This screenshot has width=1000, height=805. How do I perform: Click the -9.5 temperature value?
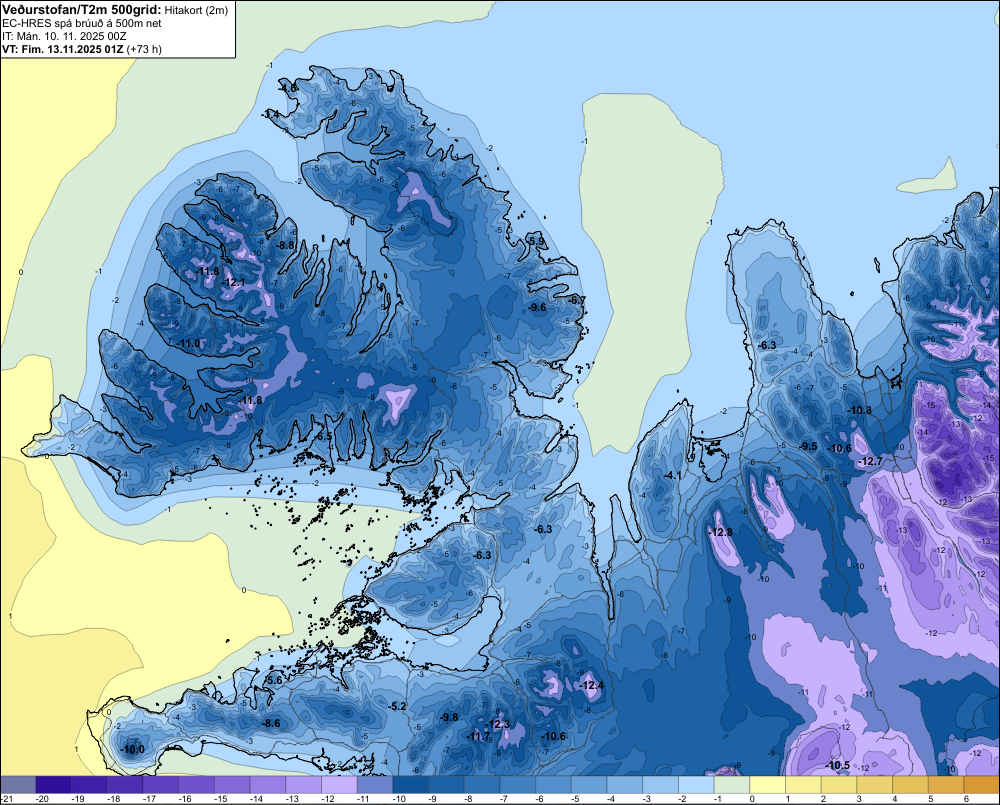809,447
